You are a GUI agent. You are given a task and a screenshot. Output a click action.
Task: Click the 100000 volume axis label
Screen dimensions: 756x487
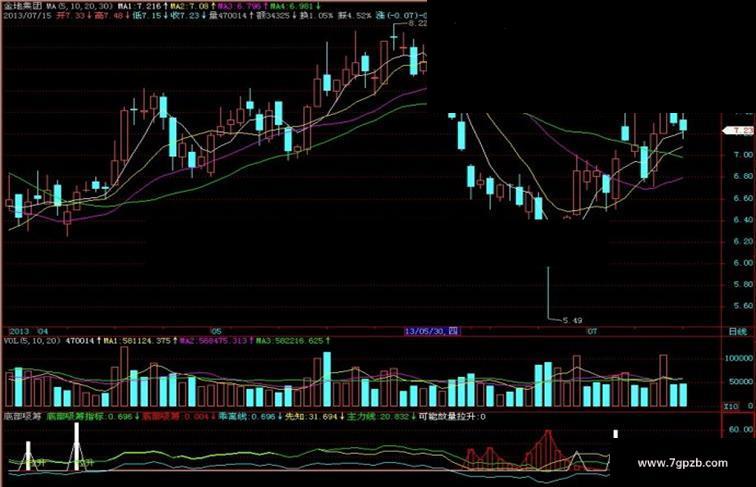coord(739,359)
